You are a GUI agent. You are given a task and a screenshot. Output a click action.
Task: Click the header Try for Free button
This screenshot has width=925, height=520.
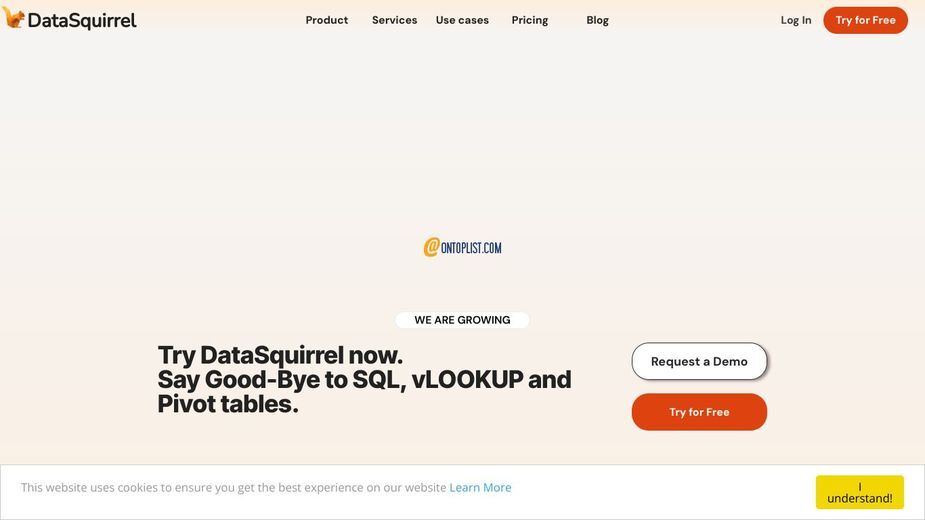pos(865,20)
